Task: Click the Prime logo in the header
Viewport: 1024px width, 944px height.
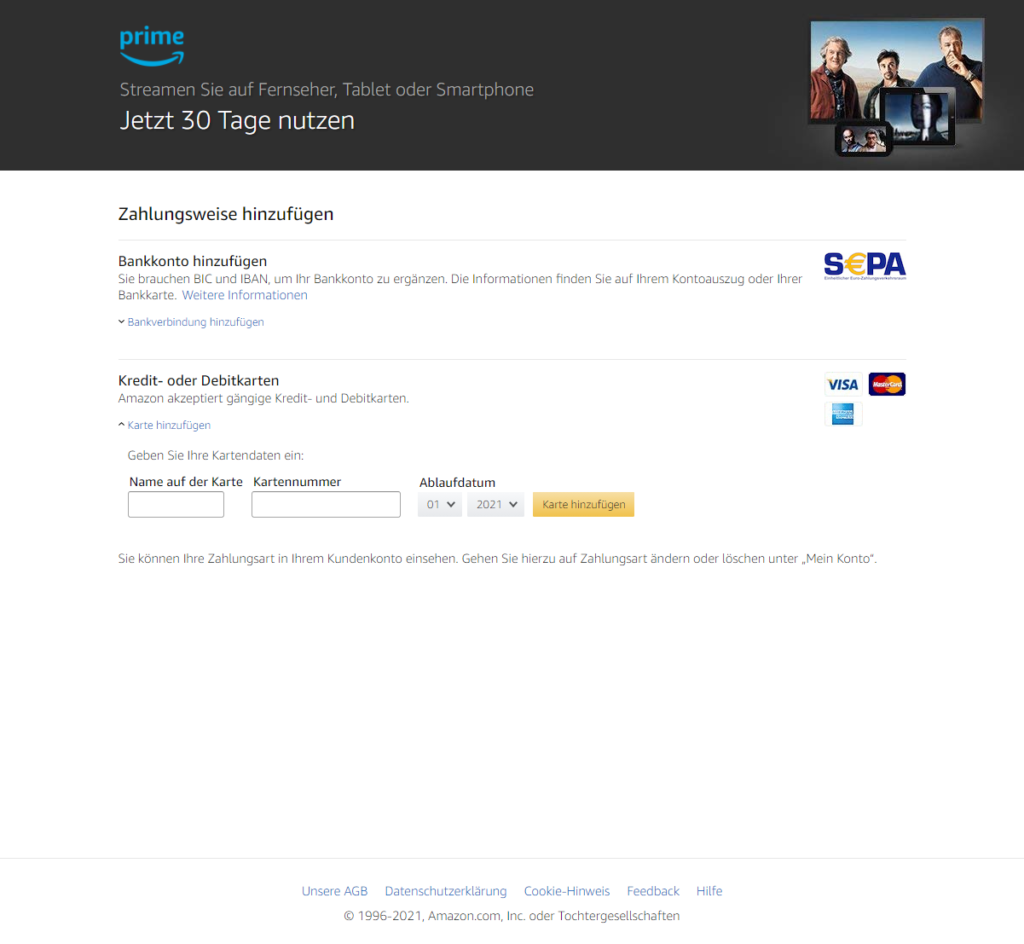Action: click(152, 46)
